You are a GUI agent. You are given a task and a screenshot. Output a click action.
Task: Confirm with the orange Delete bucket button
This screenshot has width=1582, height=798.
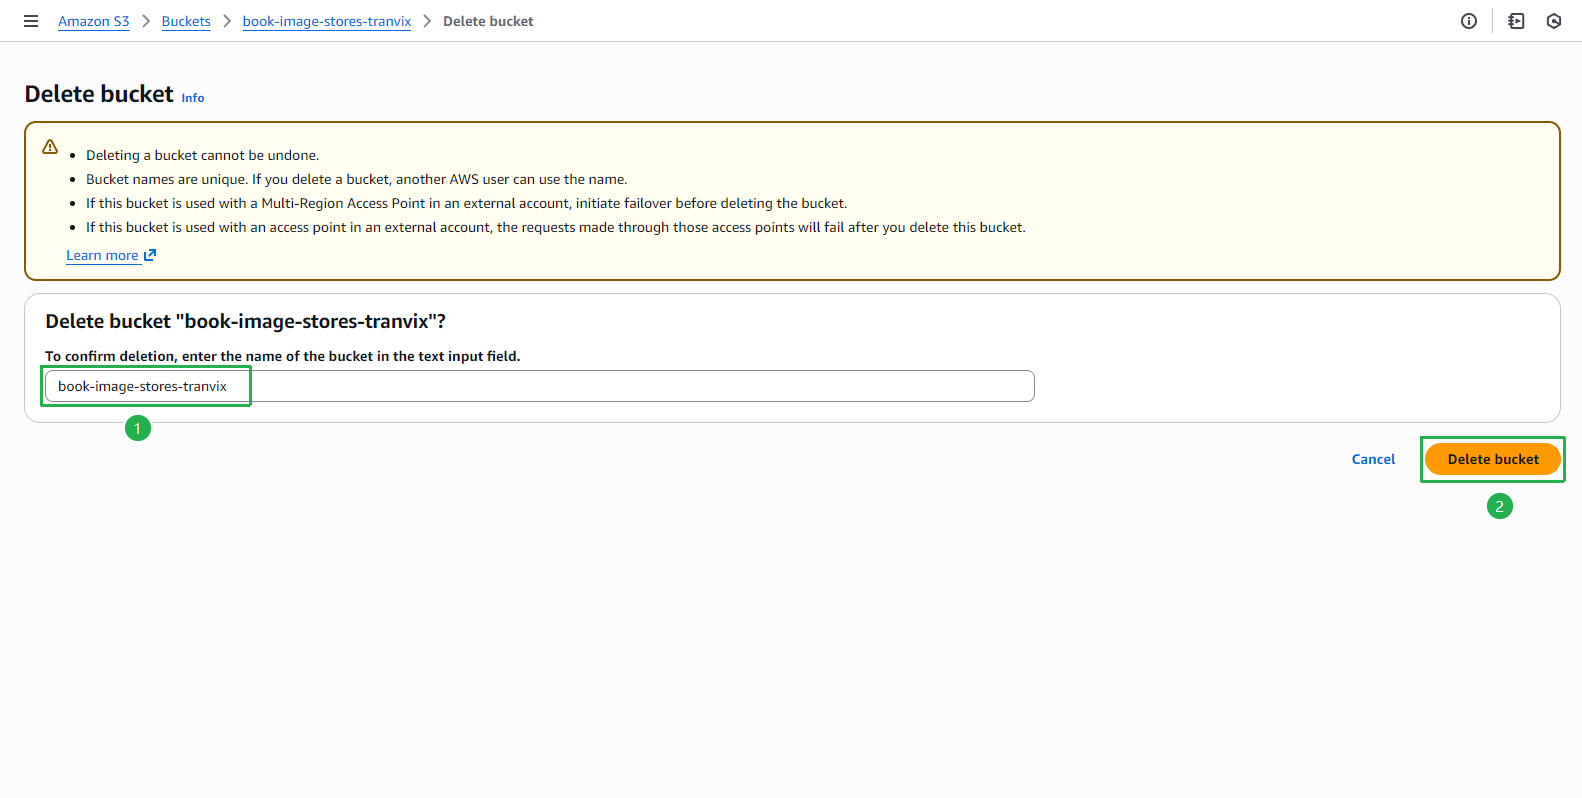[x=1493, y=459]
